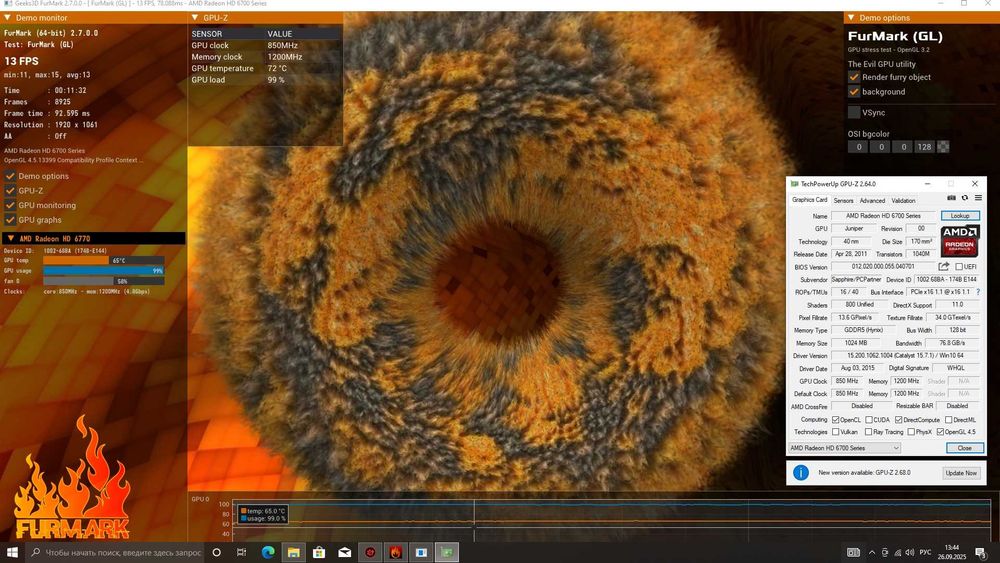Click the blue window taskbar icon

tap(421, 552)
